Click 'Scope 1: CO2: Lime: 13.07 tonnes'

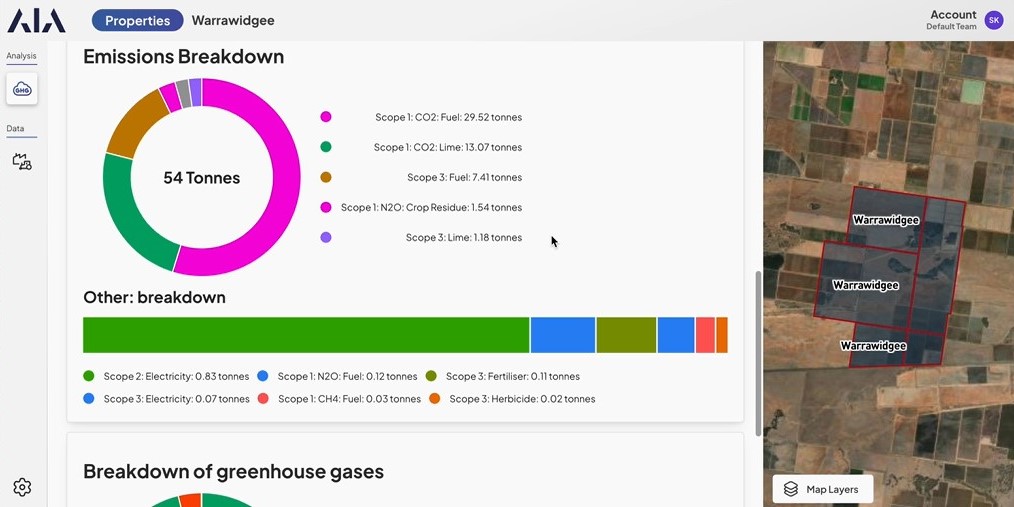[x=448, y=147]
